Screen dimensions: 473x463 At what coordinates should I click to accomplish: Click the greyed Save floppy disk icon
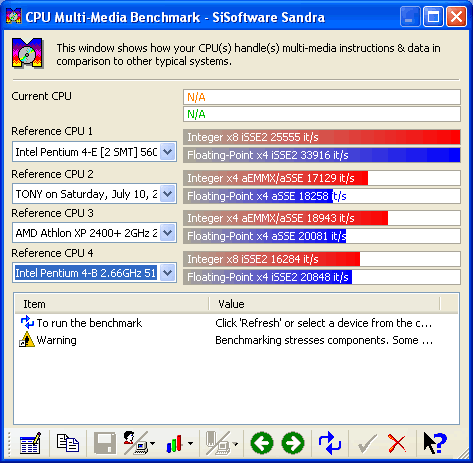coord(105,443)
